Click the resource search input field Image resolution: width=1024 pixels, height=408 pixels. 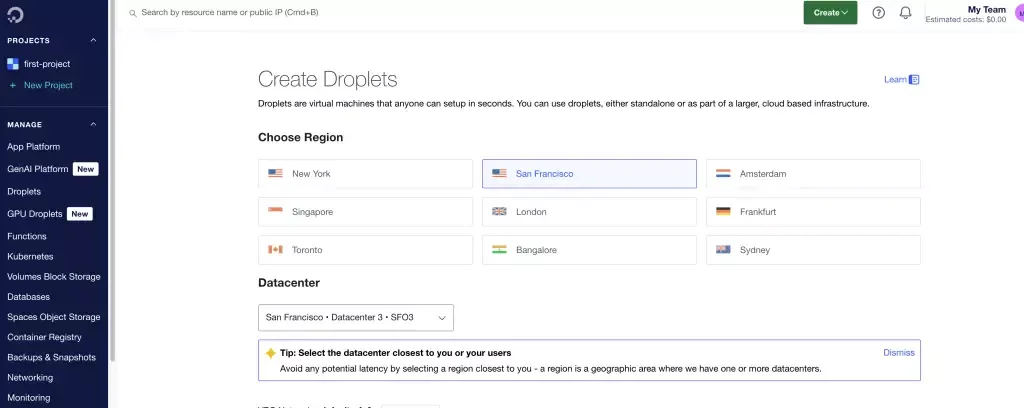[x=230, y=12]
